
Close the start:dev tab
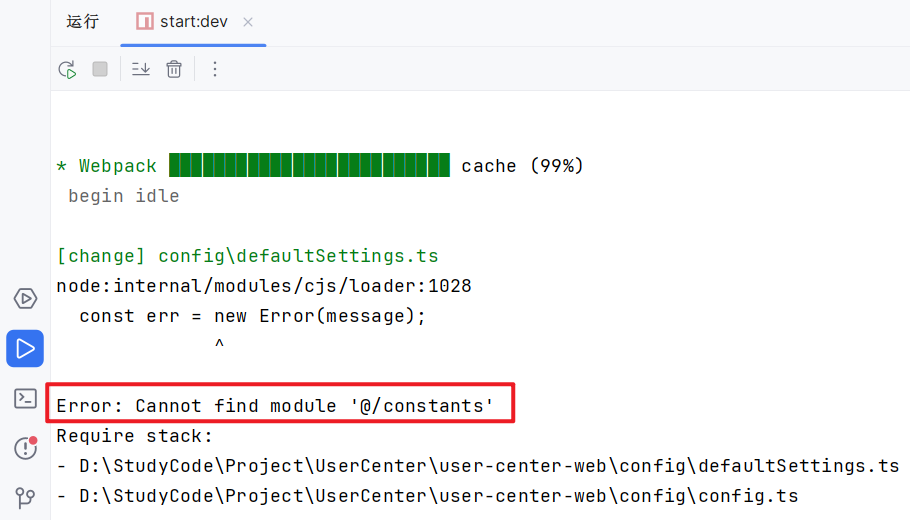pyautogui.click(x=248, y=22)
